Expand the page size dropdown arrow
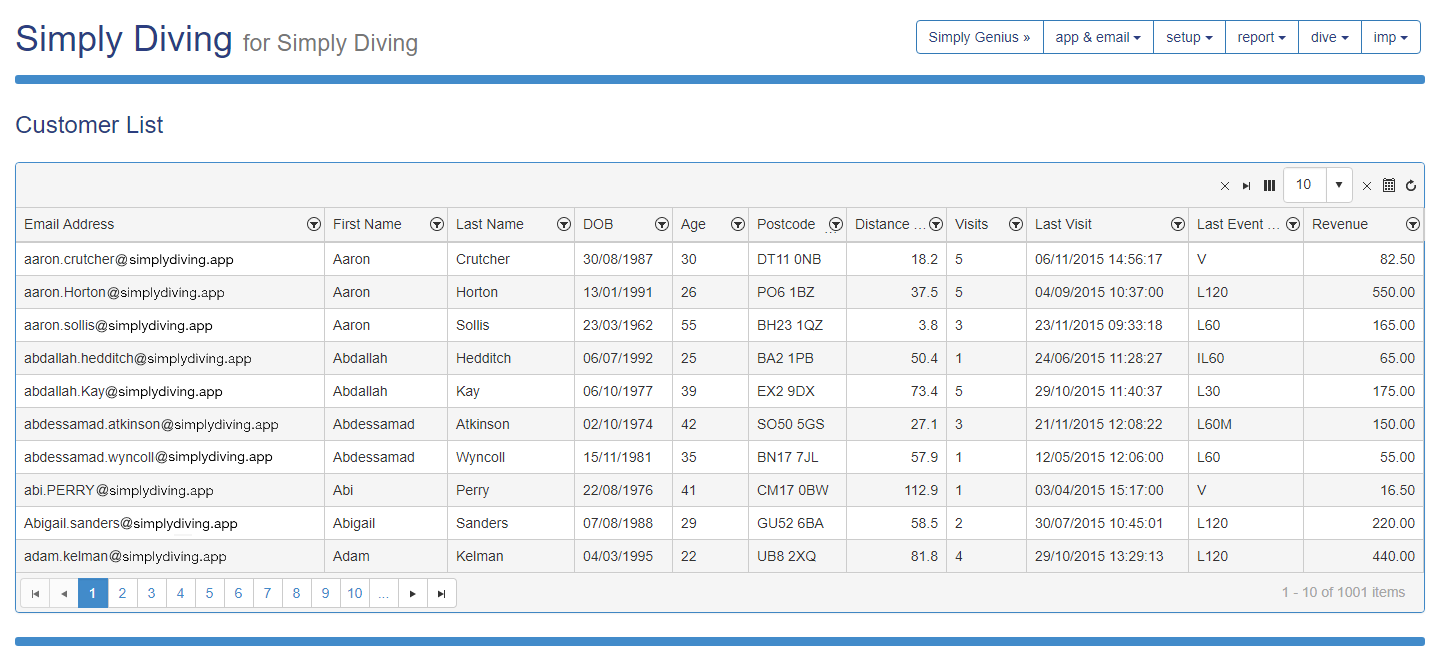Image resolution: width=1440 pixels, height=671 pixels. [x=1338, y=185]
